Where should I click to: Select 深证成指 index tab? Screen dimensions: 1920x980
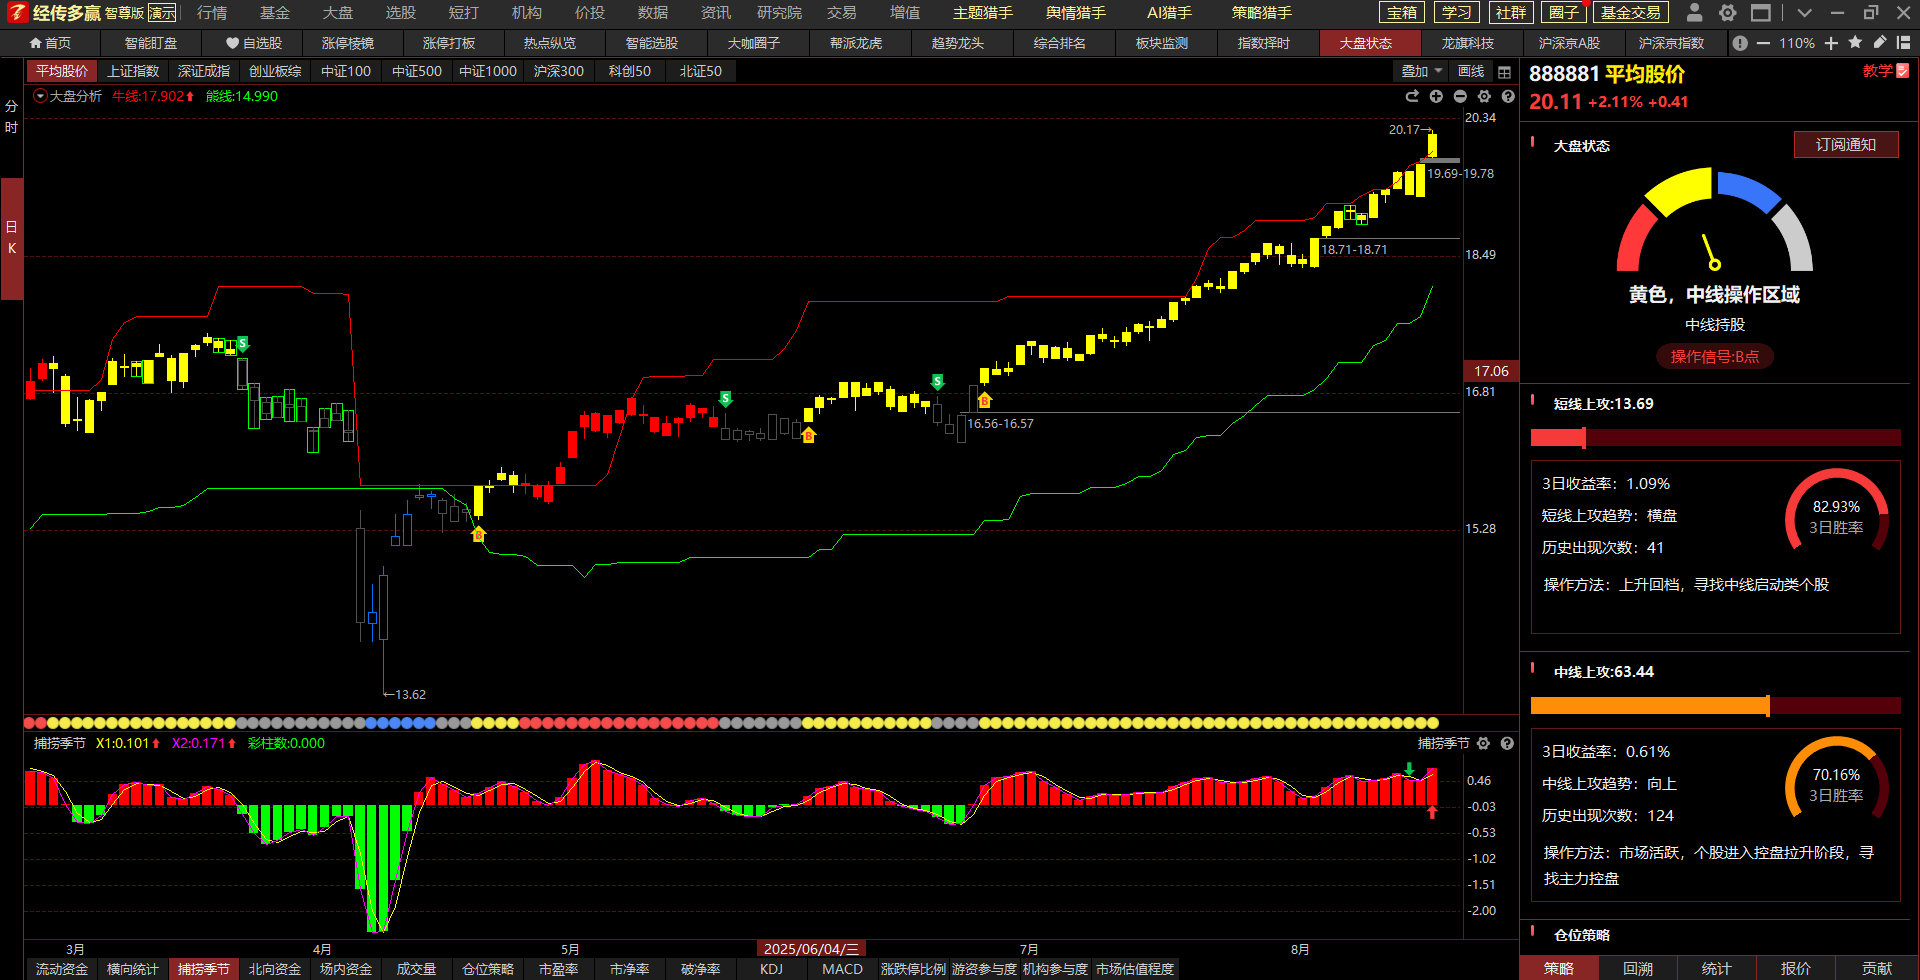(x=204, y=71)
